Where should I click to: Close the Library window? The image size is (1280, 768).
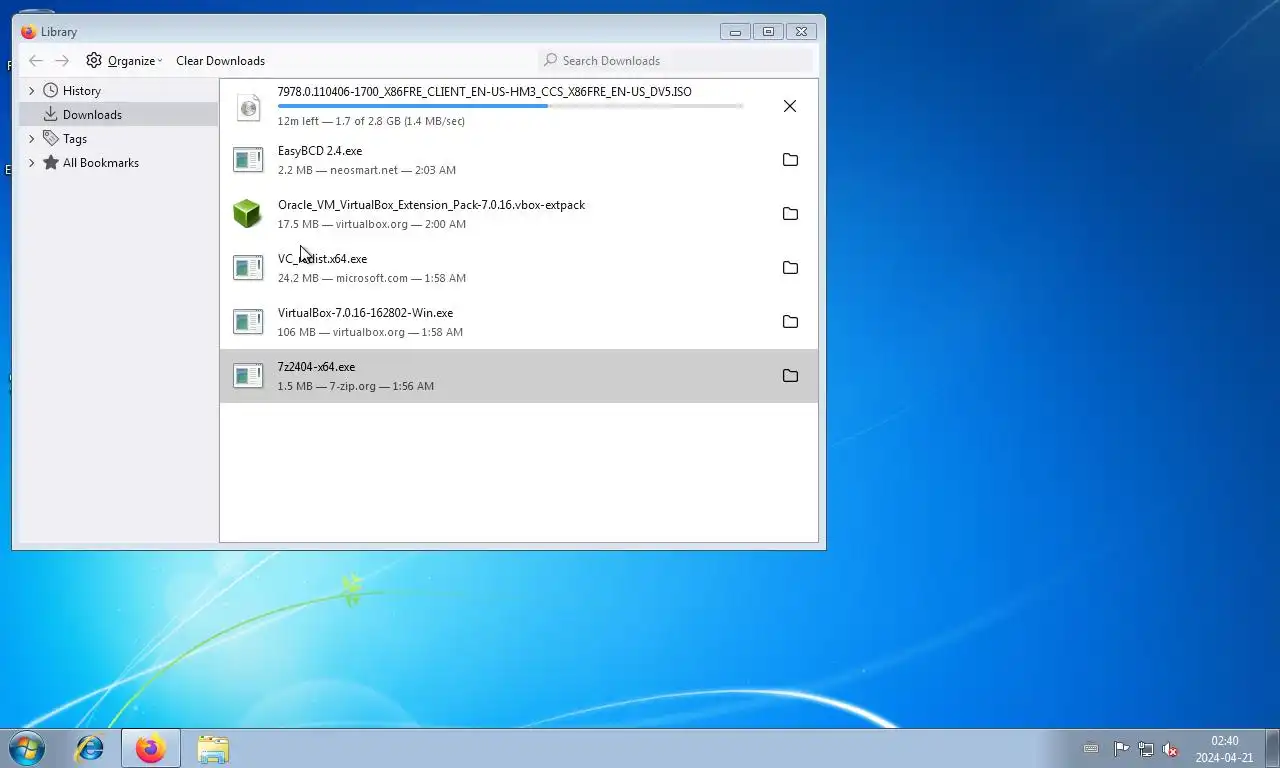801,32
